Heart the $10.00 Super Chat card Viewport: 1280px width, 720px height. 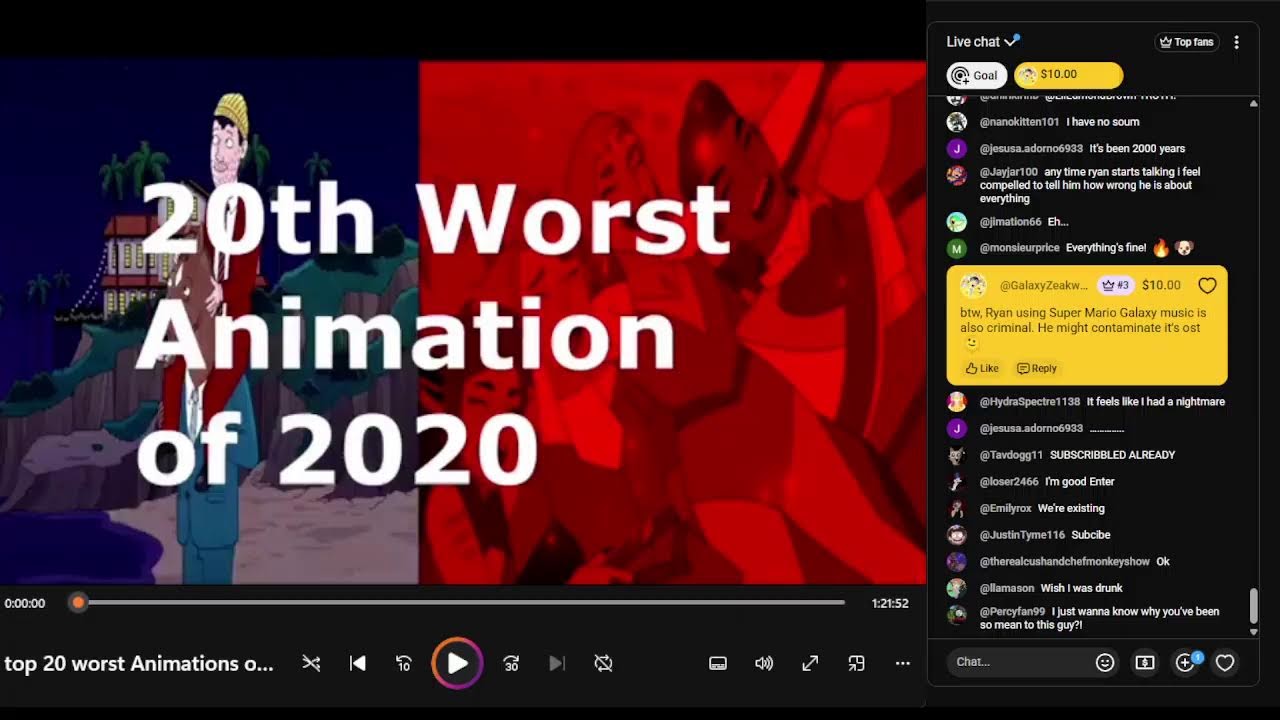click(1207, 285)
